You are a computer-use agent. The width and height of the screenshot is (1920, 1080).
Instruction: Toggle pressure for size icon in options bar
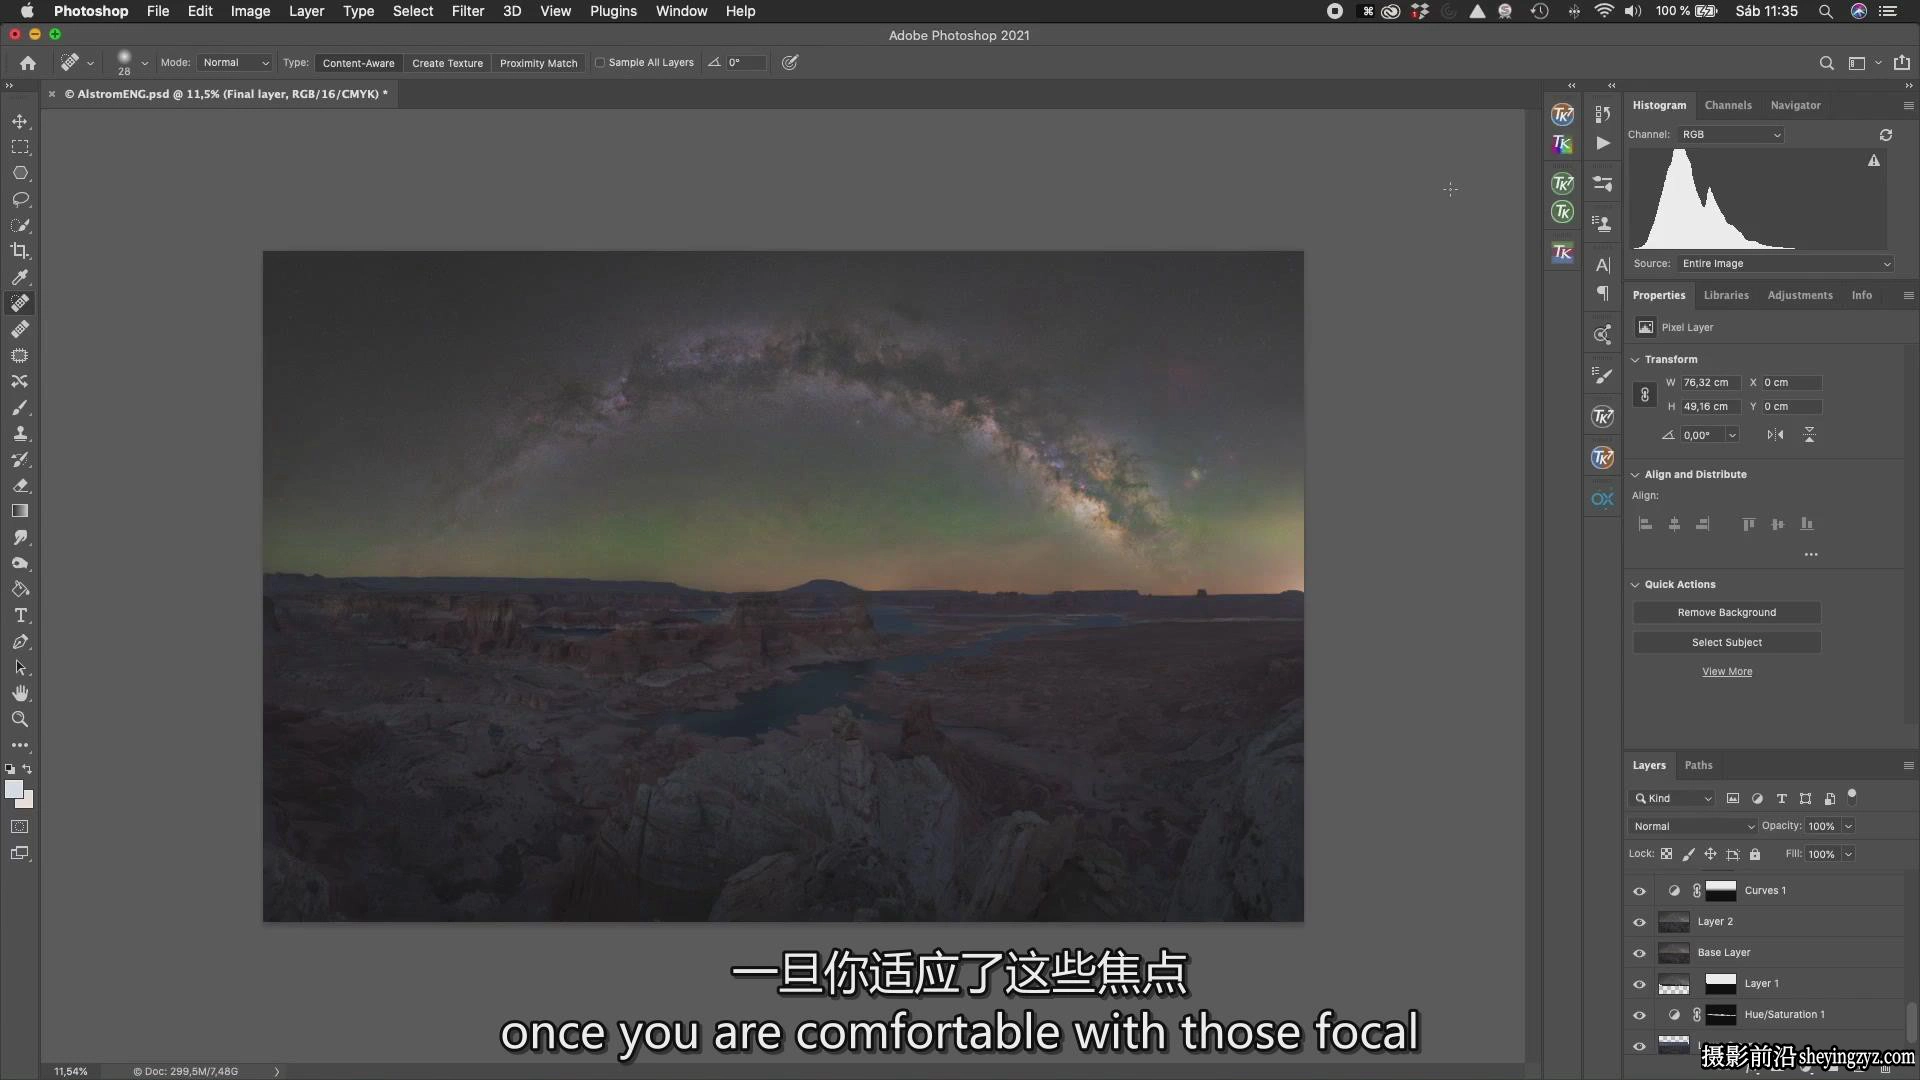(x=790, y=62)
